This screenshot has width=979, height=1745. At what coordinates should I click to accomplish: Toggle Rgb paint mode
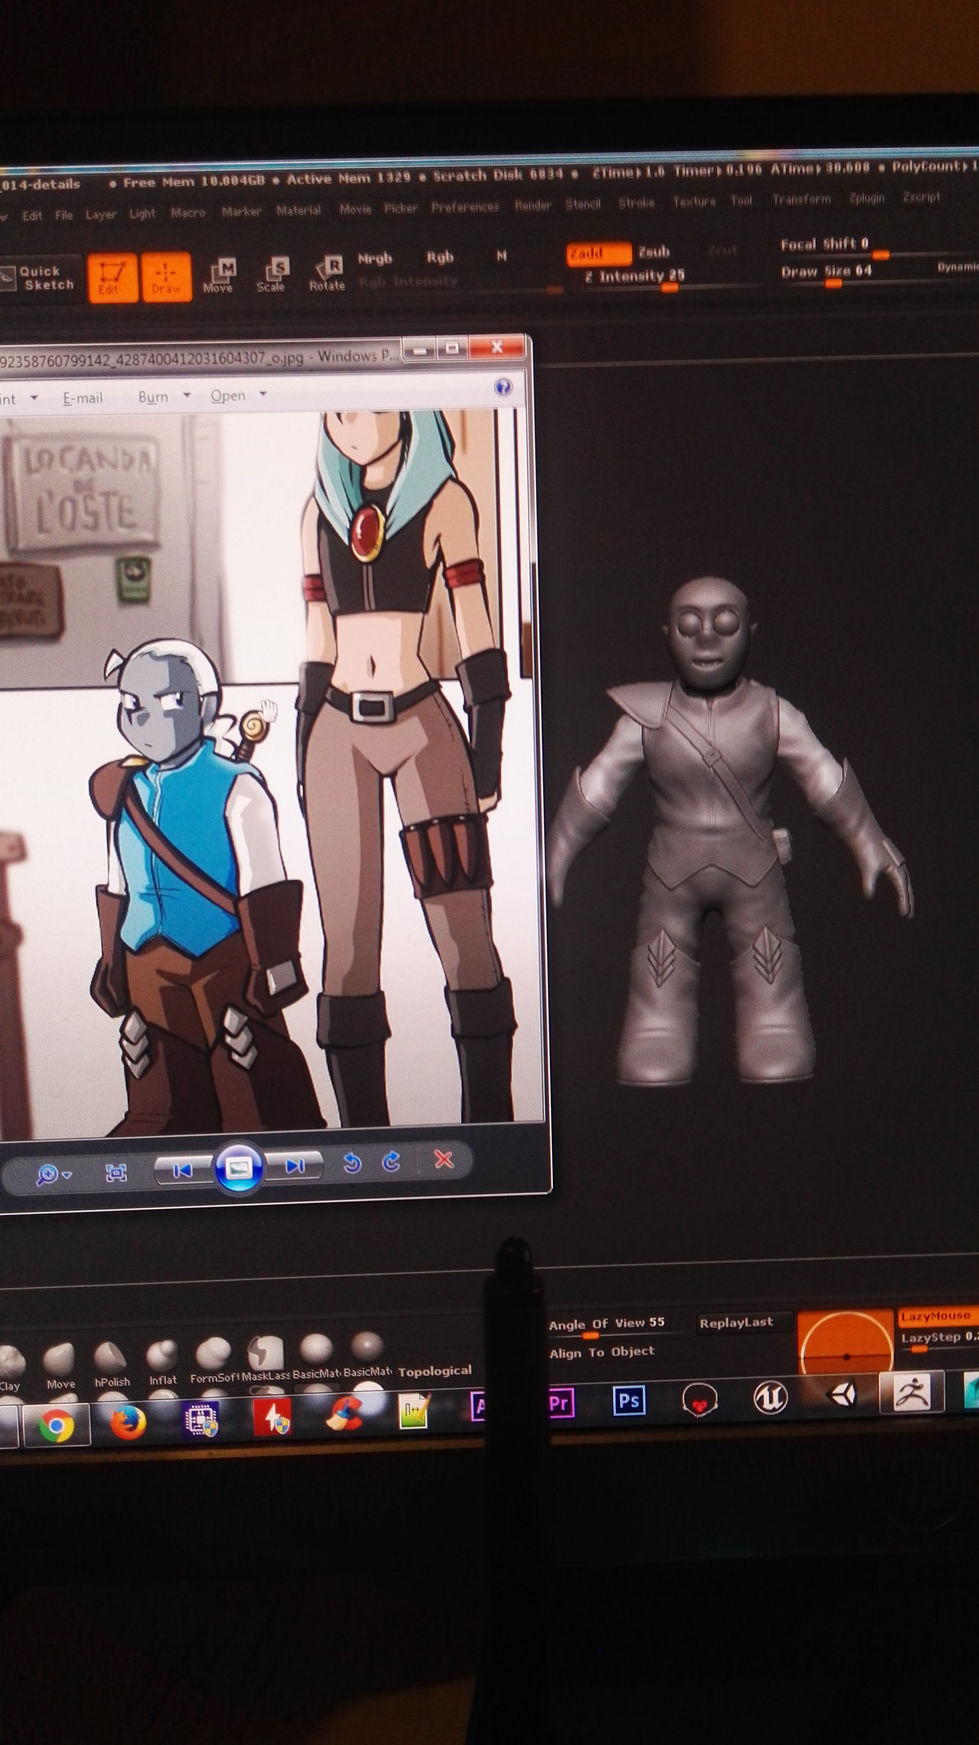[440, 257]
